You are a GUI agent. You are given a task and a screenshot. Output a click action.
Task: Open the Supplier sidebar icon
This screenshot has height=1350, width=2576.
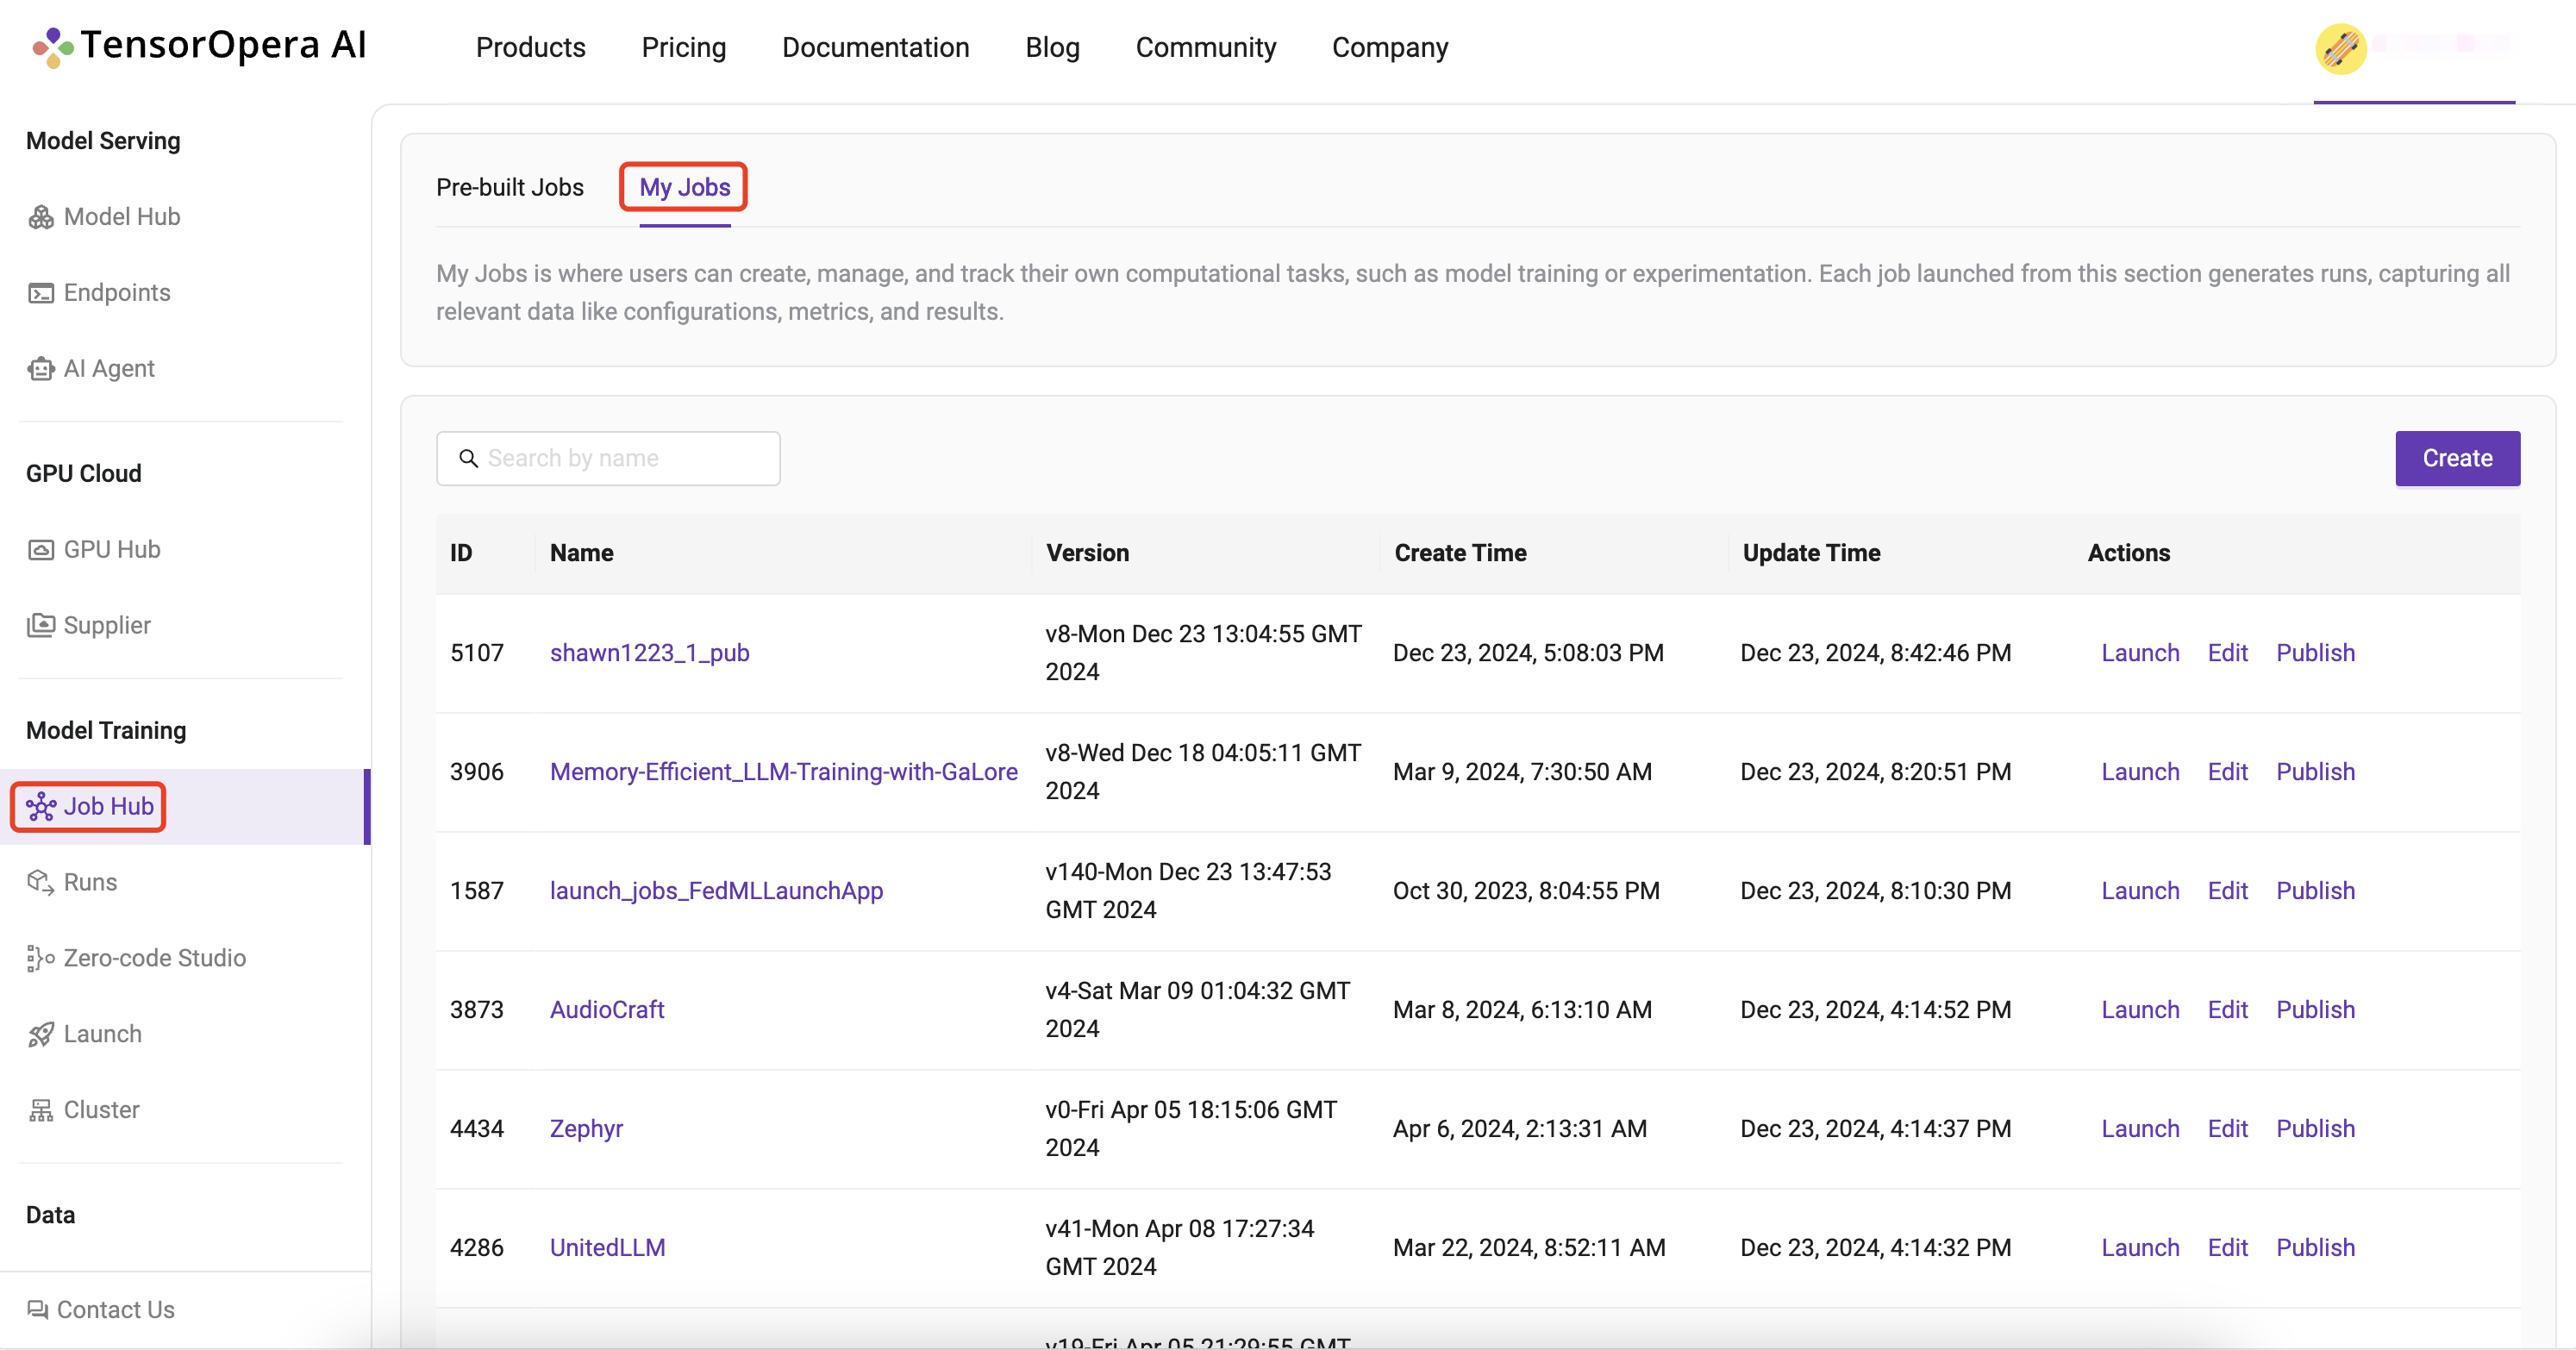click(x=41, y=626)
